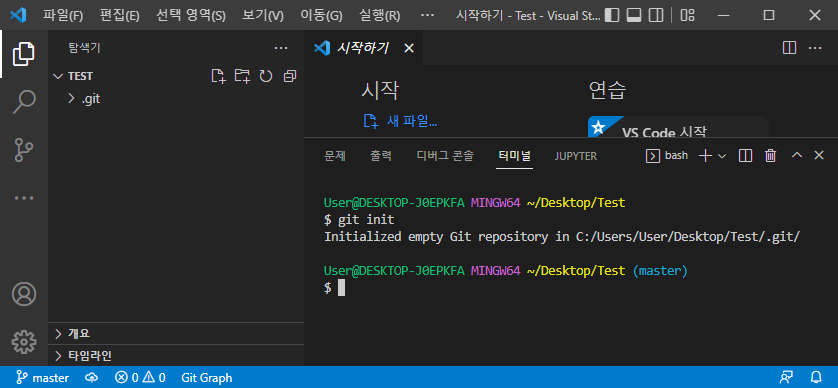Screen dimensions: 838x388
Task: Click the terminal prompt input cursor
Action: 342,288
